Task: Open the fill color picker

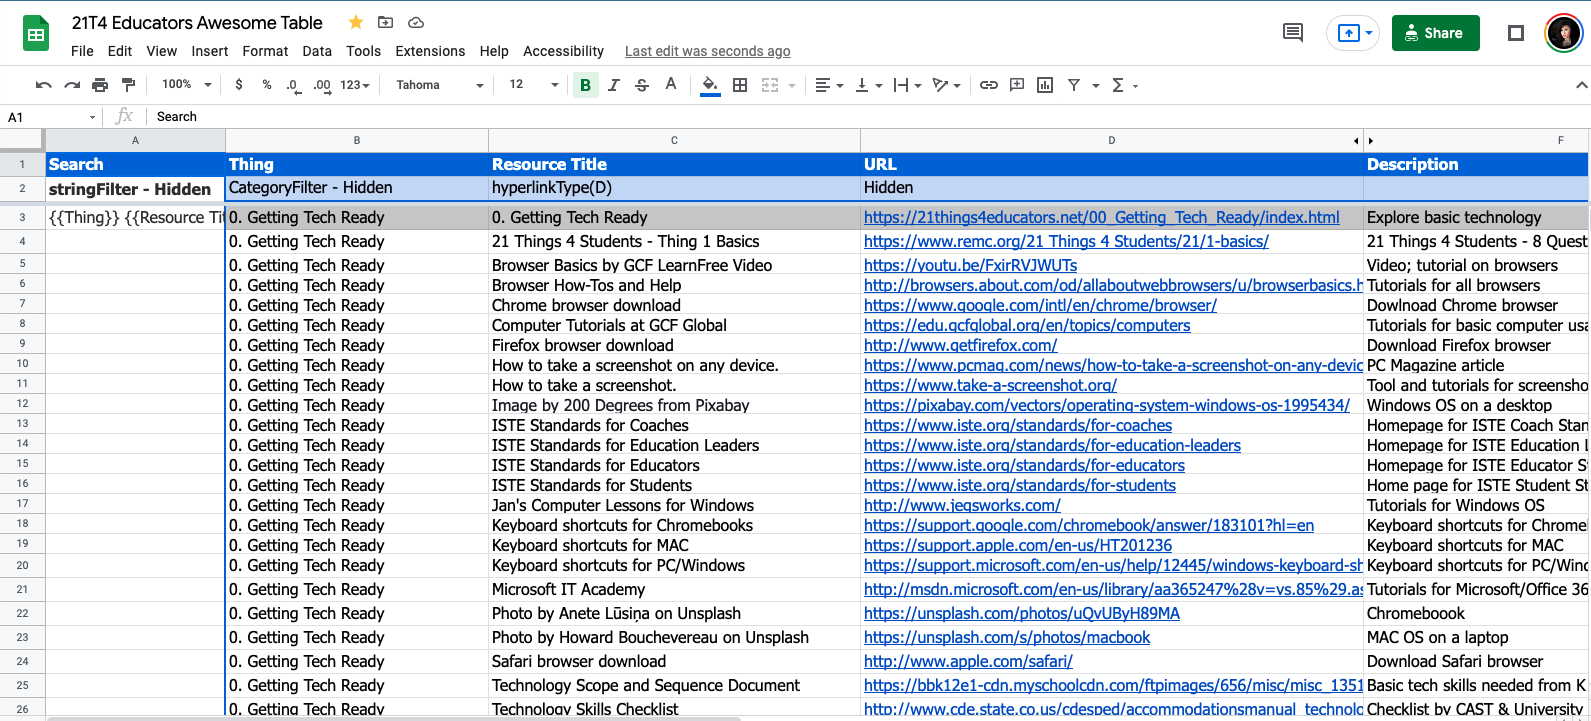Action: (x=709, y=85)
